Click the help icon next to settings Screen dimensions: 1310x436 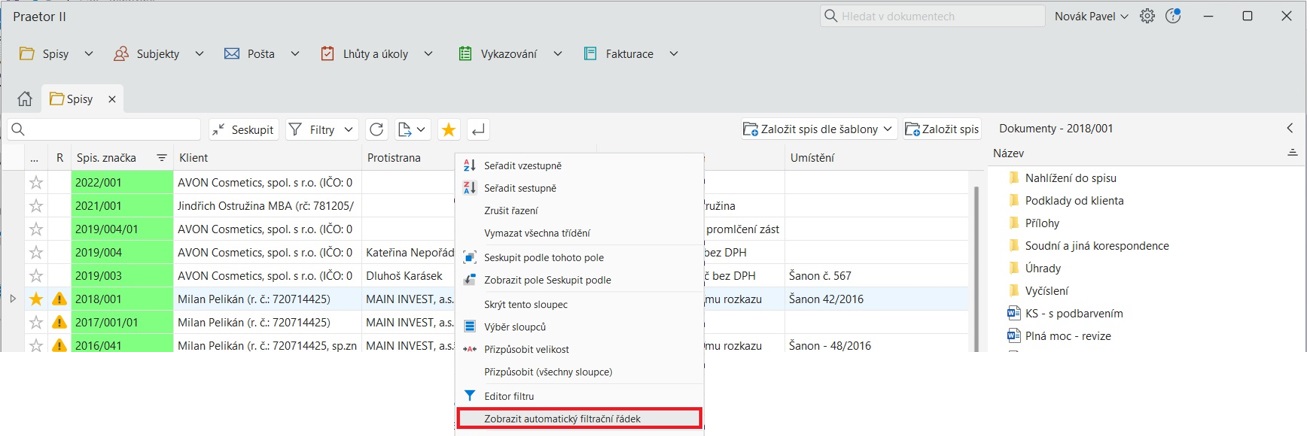coord(1174,16)
